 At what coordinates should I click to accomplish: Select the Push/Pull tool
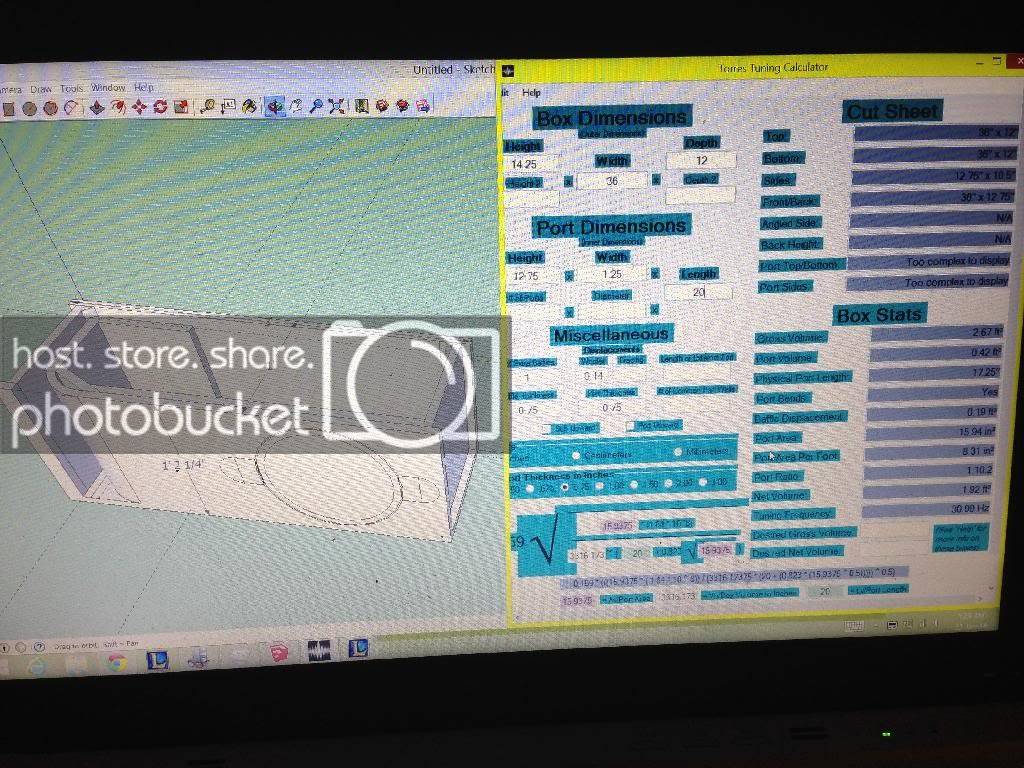click(x=97, y=107)
